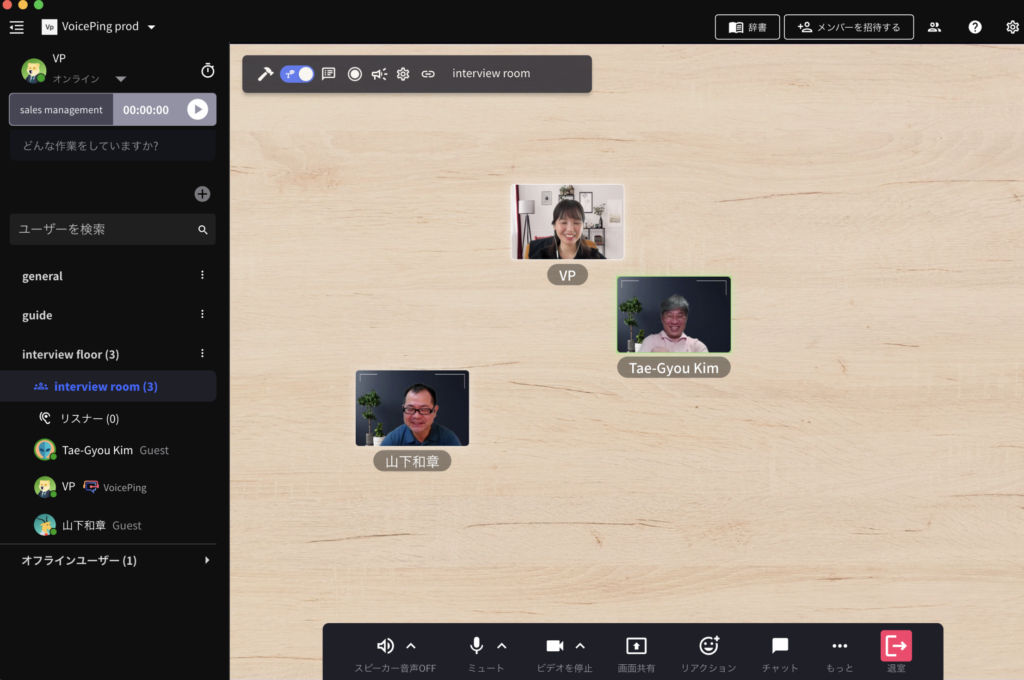Select the general floor in sidebar

click(x=42, y=276)
